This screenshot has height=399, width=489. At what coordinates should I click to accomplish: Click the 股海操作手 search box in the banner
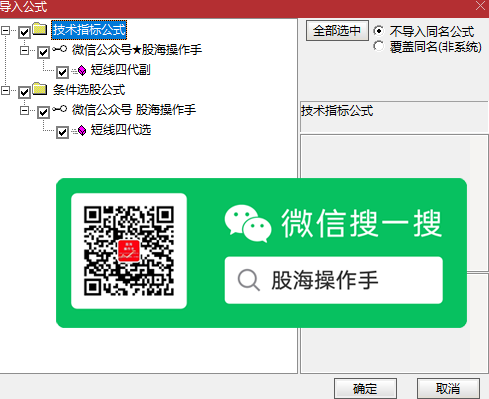334,280
